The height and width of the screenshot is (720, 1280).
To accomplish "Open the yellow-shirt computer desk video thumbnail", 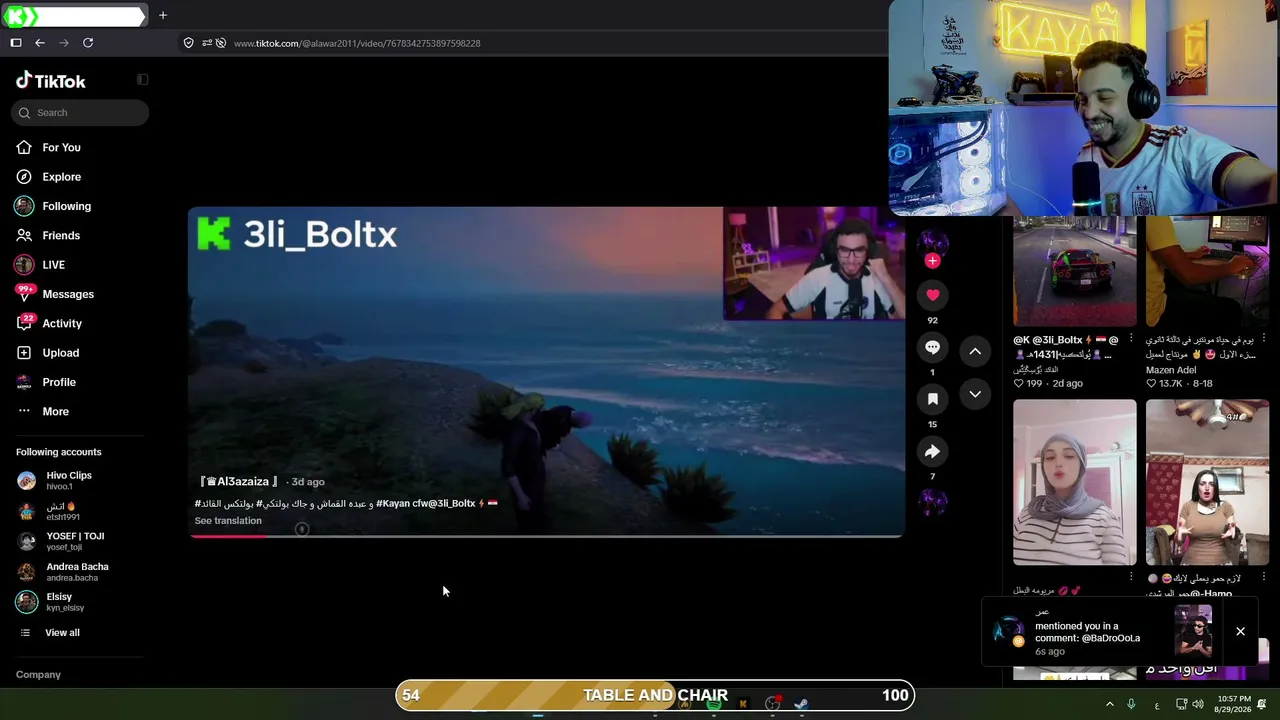I will pyautogui.click(x=1207, y=271).
